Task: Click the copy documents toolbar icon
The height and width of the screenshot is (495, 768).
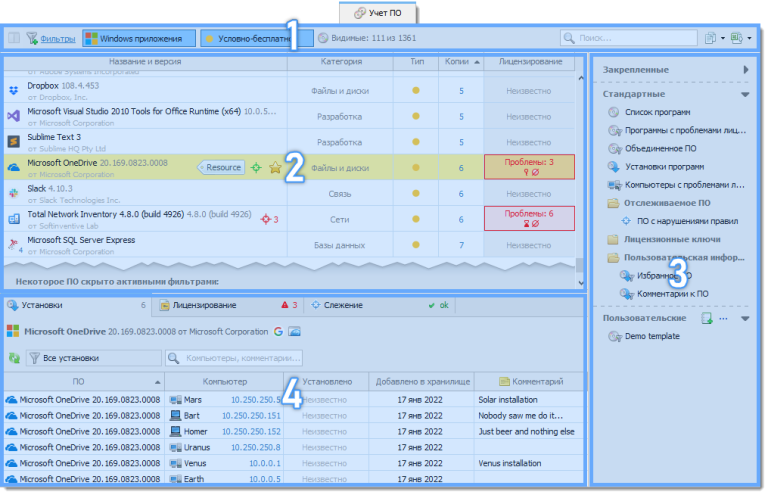Action: point(710,38)
